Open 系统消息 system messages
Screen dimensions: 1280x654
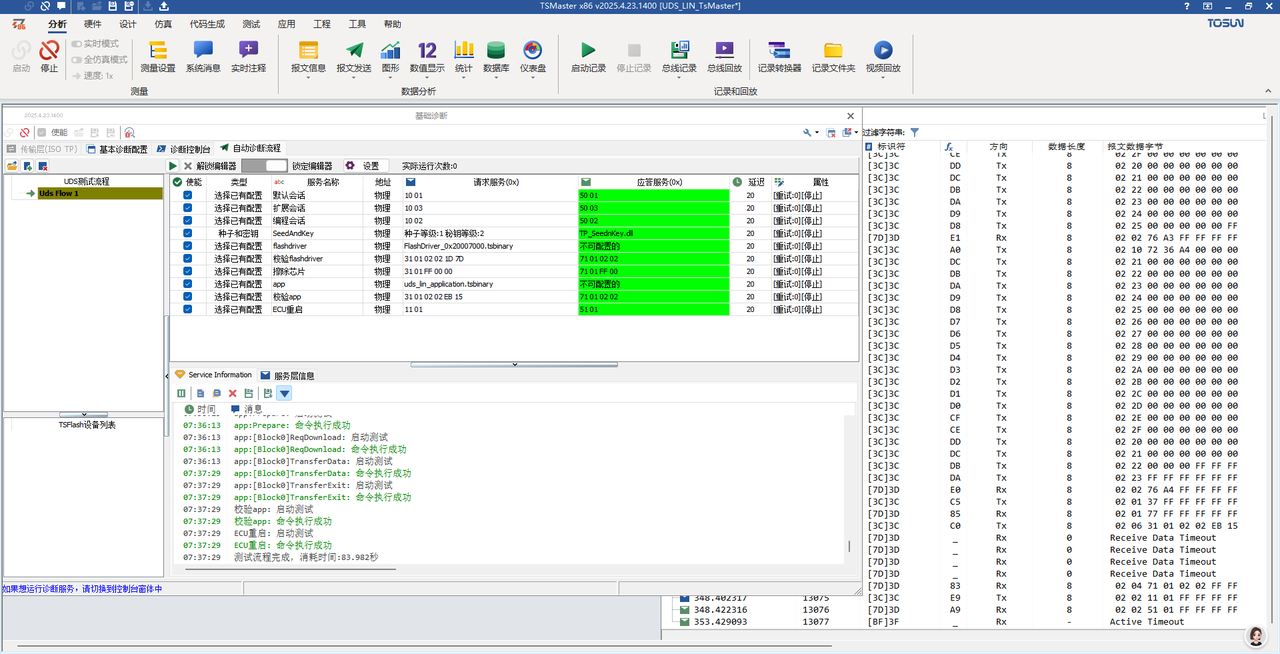click(203, 57)
